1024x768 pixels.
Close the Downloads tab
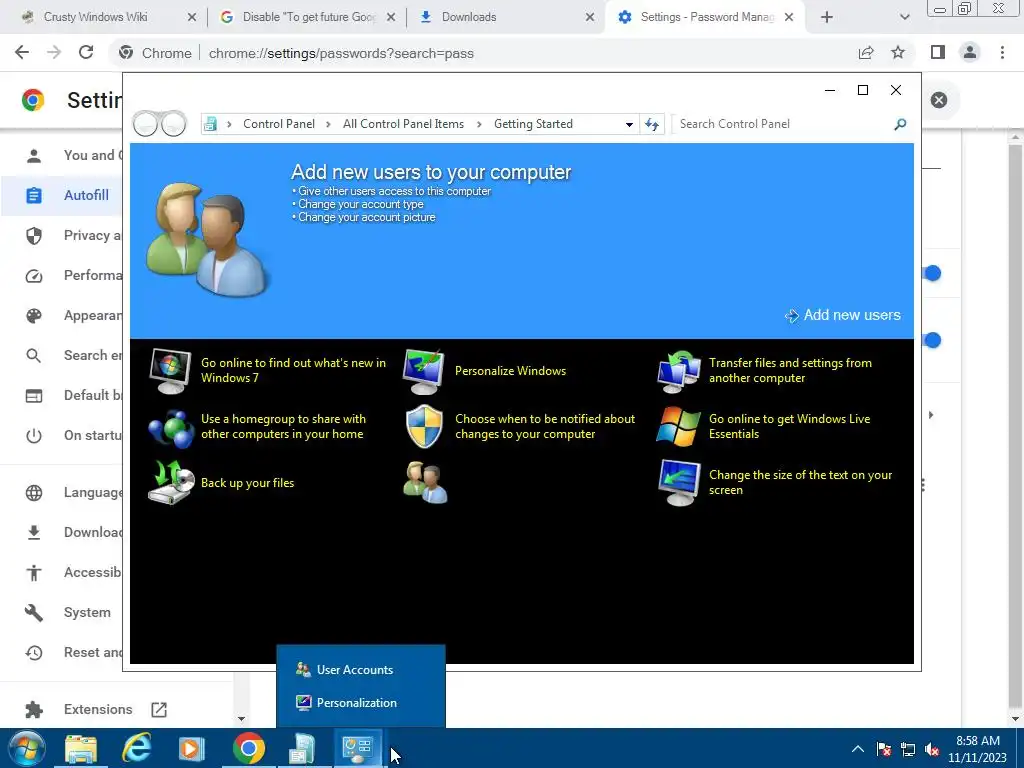[x=590, y=17]
